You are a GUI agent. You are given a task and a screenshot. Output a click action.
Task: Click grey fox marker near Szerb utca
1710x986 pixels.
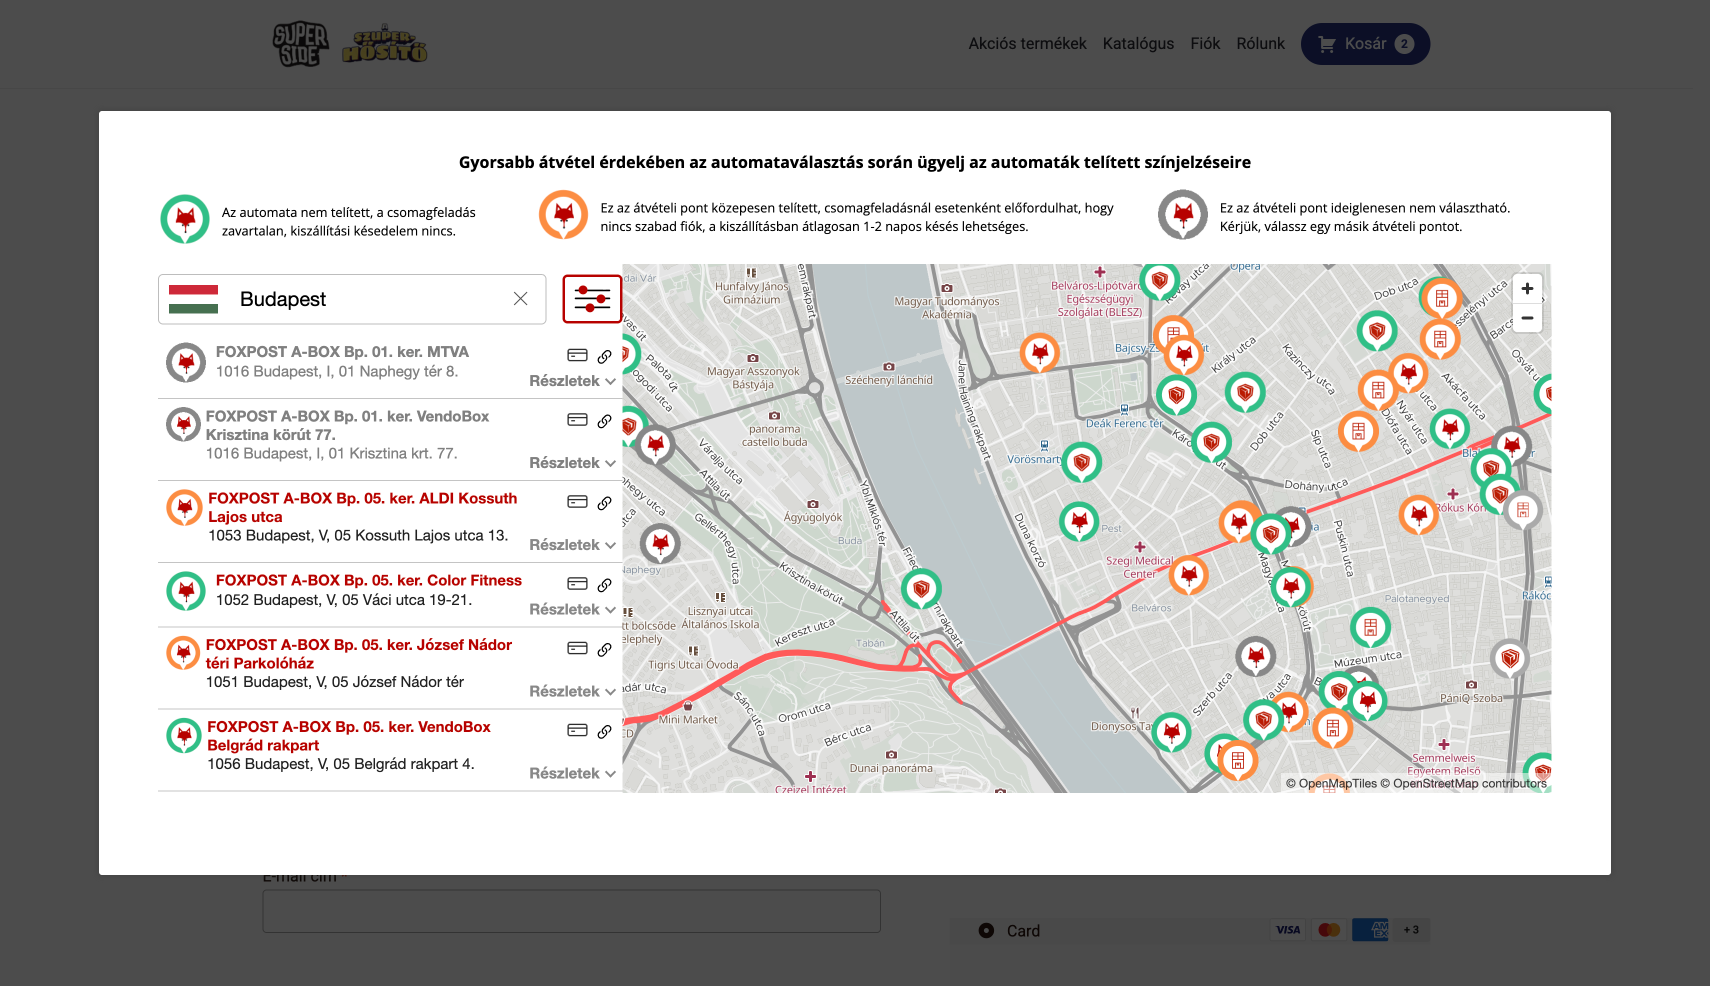(1256, 656)
